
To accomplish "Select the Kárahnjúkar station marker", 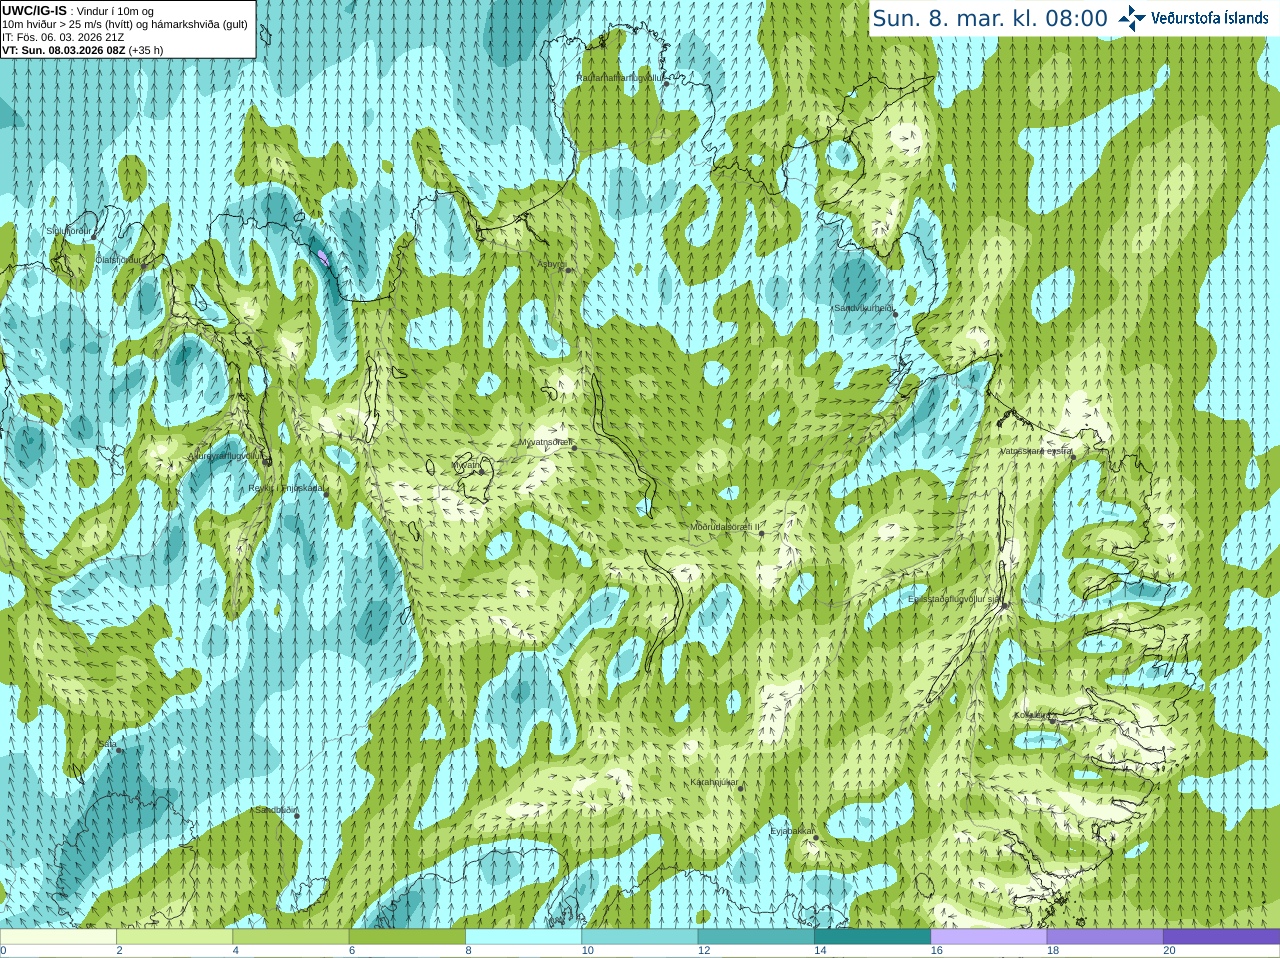I will 741,788.
